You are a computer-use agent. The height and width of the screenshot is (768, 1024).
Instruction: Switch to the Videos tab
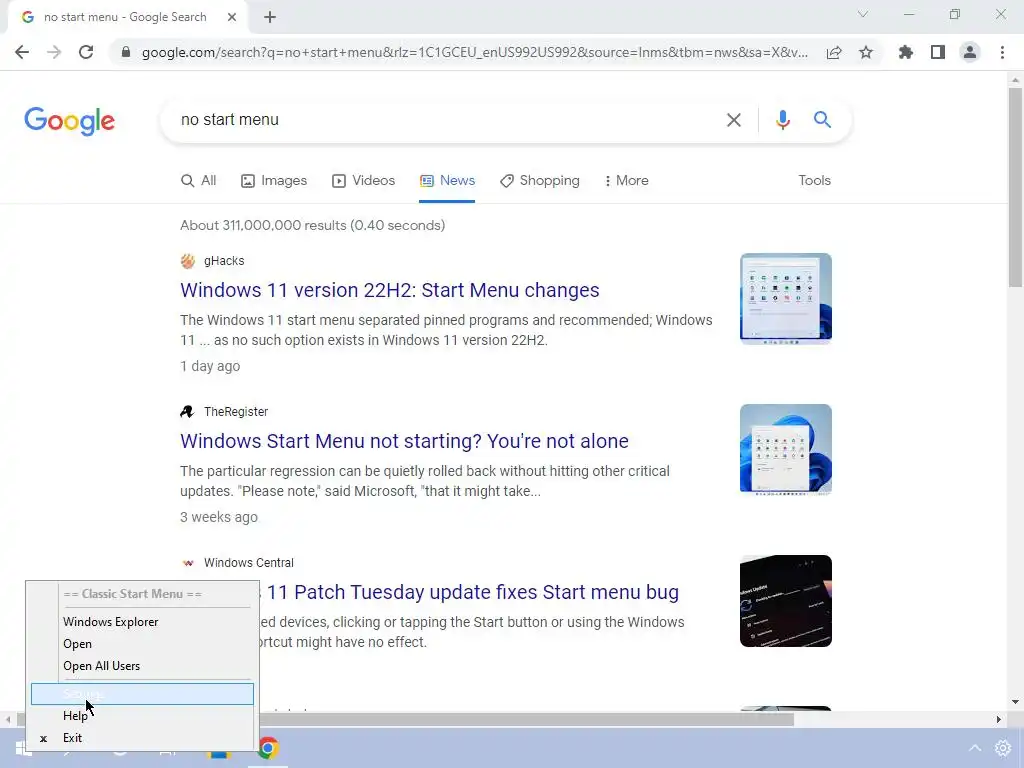click(364, 180)
